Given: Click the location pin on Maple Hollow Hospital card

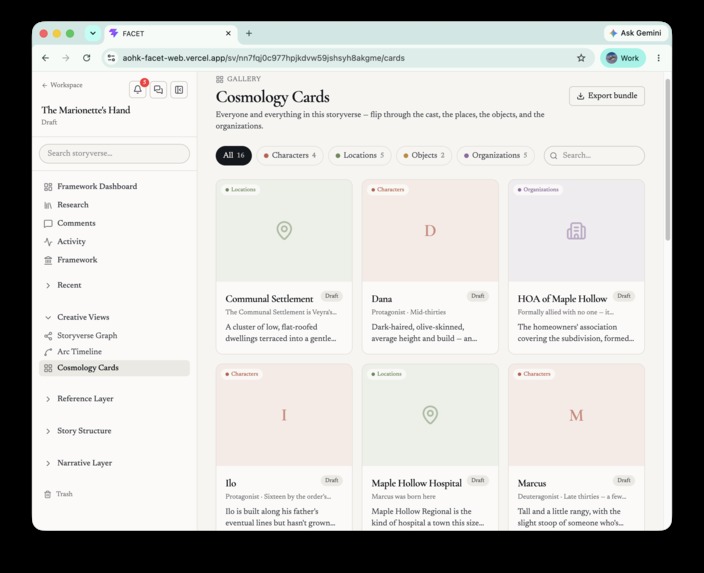Looking at the screenshot, I should click(x=430, y=415).
